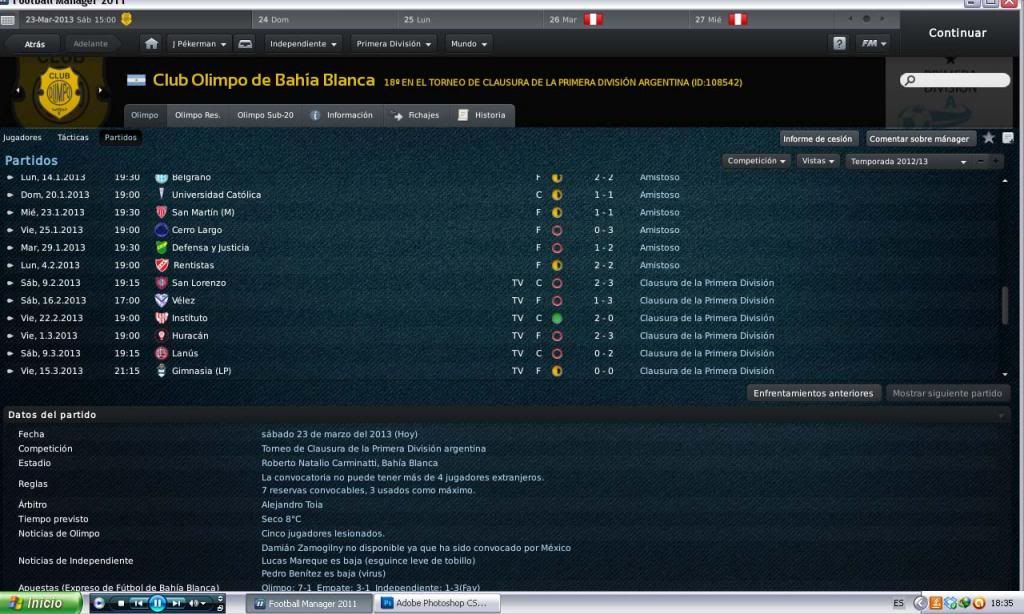Open the Mundo dropdown menu
This screenshot has width=1024, height=614.
point(469,44)
